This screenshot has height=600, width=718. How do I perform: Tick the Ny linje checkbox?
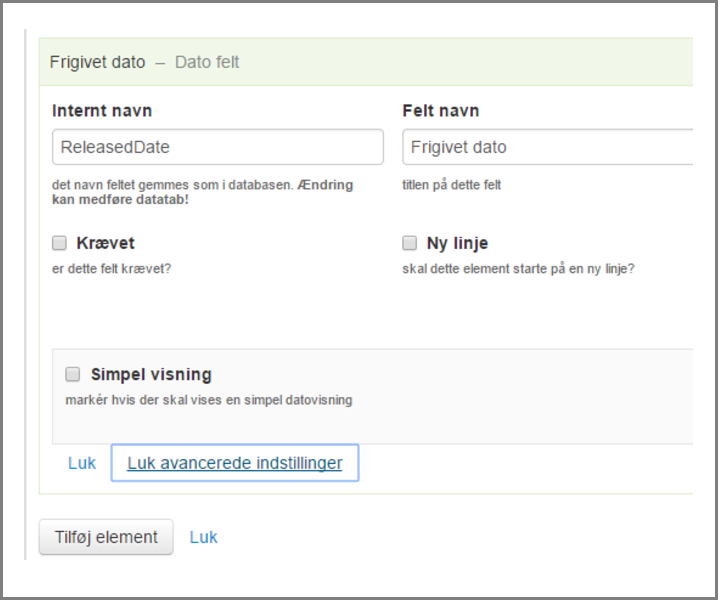pos(409,243)
